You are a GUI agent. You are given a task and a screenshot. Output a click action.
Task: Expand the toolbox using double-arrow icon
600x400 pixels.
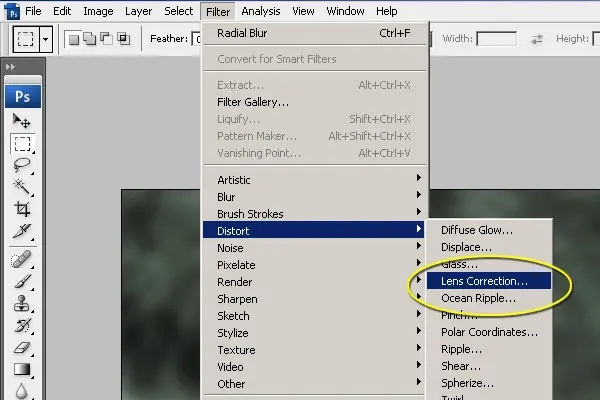[10, 67]
